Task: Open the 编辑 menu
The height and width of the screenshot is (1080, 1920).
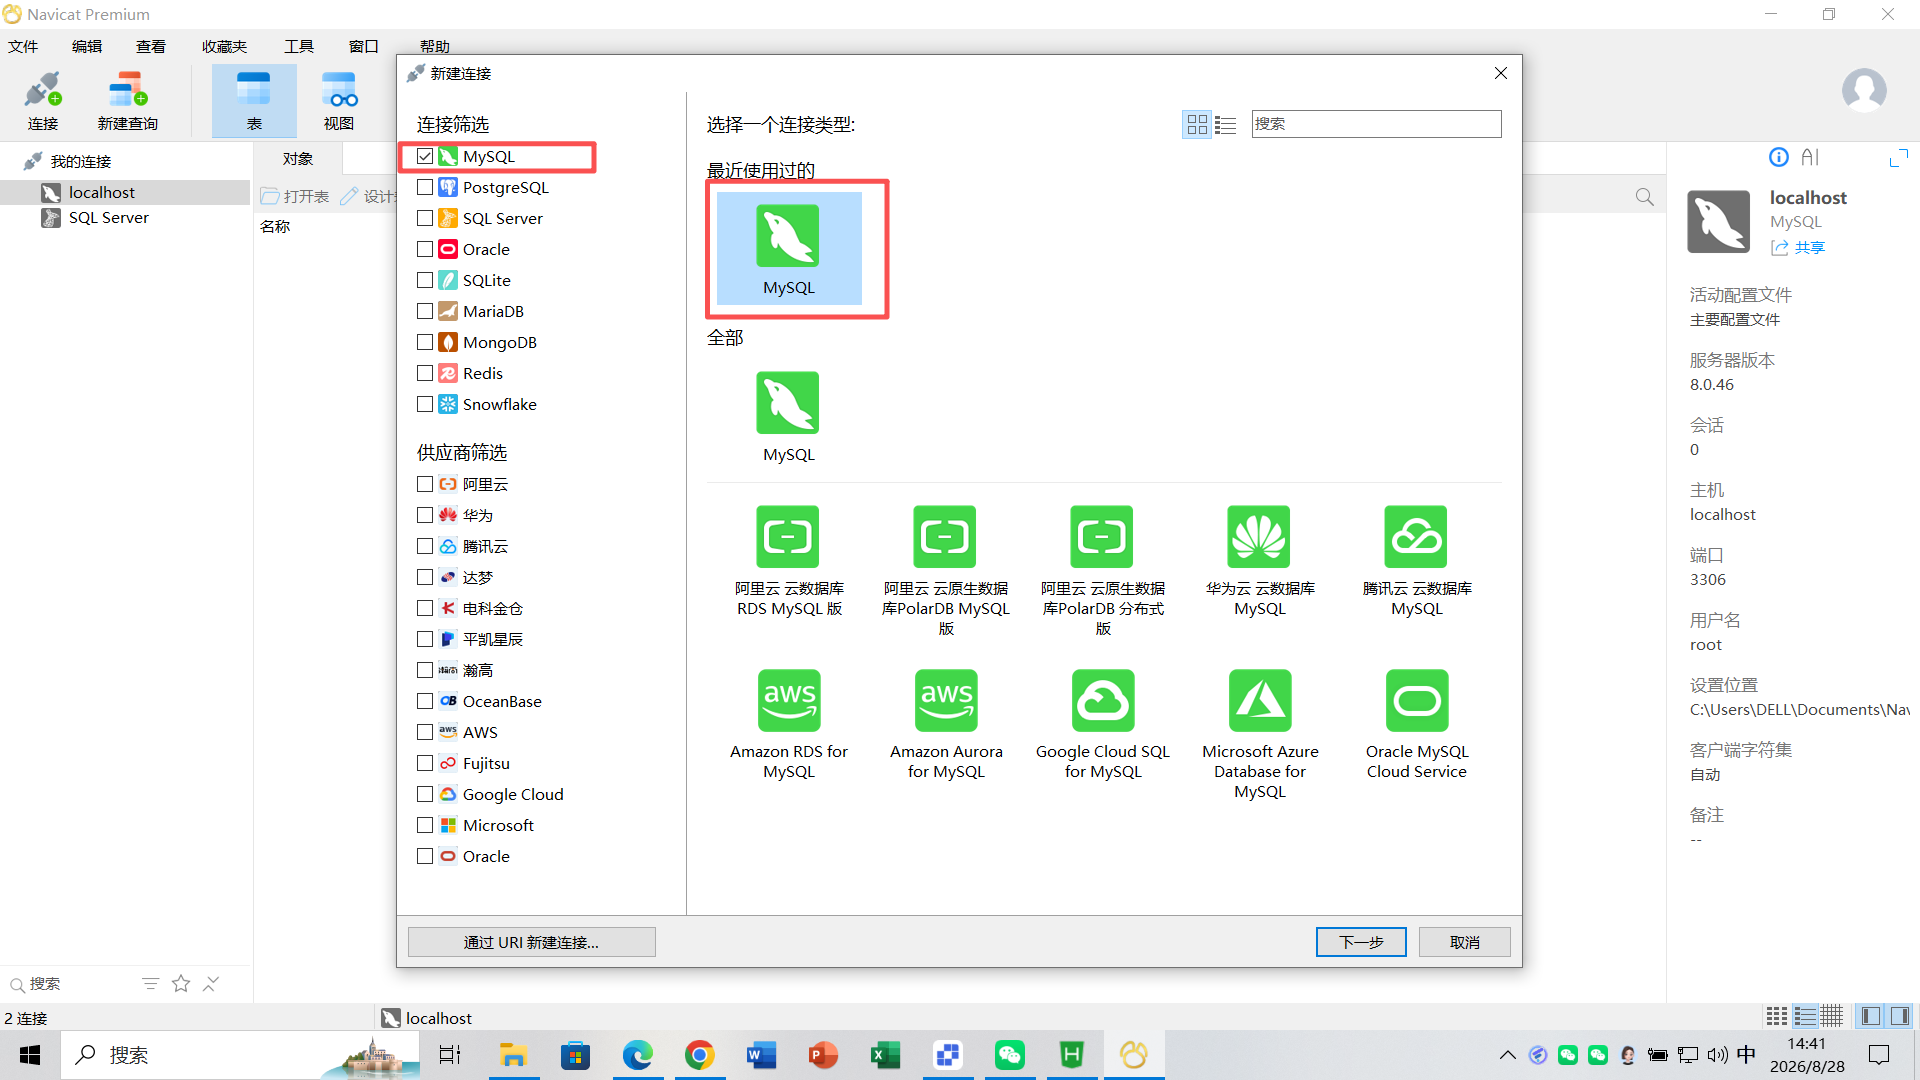Action: pyautogui.click(x=87, y=46)
